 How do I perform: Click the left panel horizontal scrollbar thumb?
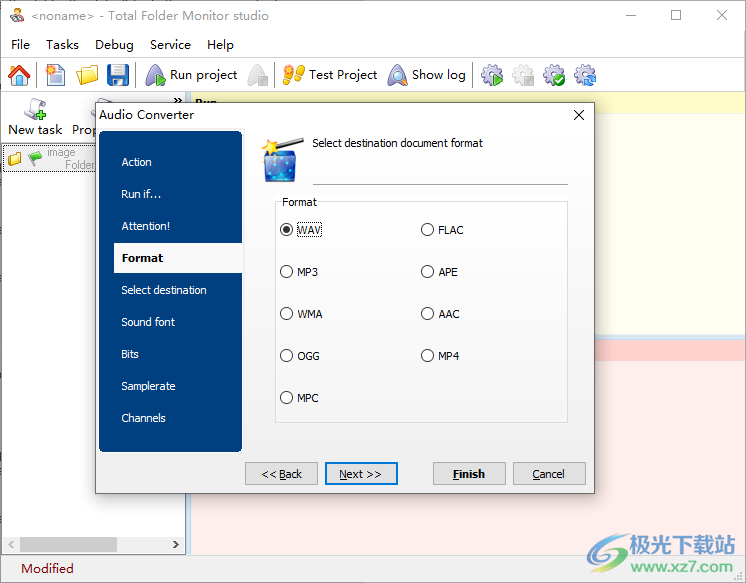coord(68,544)
